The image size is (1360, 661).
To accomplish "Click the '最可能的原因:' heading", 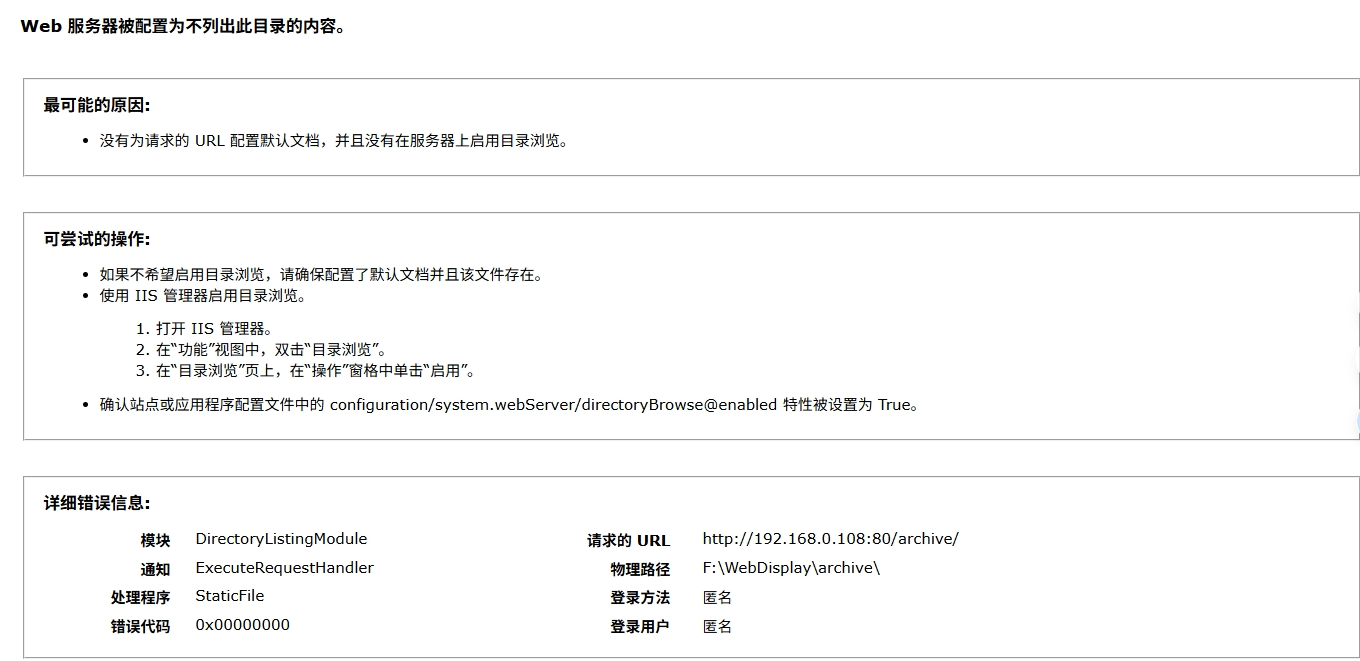I will [x=97, y=105].
